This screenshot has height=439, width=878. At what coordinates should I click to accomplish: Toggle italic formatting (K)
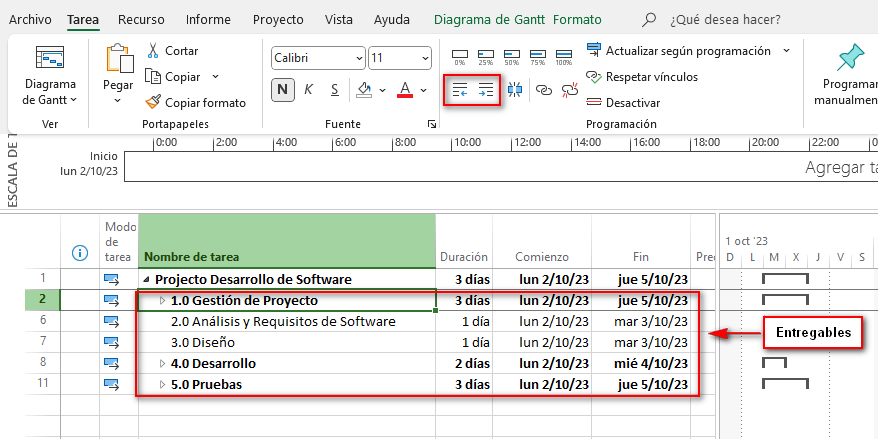309,90
